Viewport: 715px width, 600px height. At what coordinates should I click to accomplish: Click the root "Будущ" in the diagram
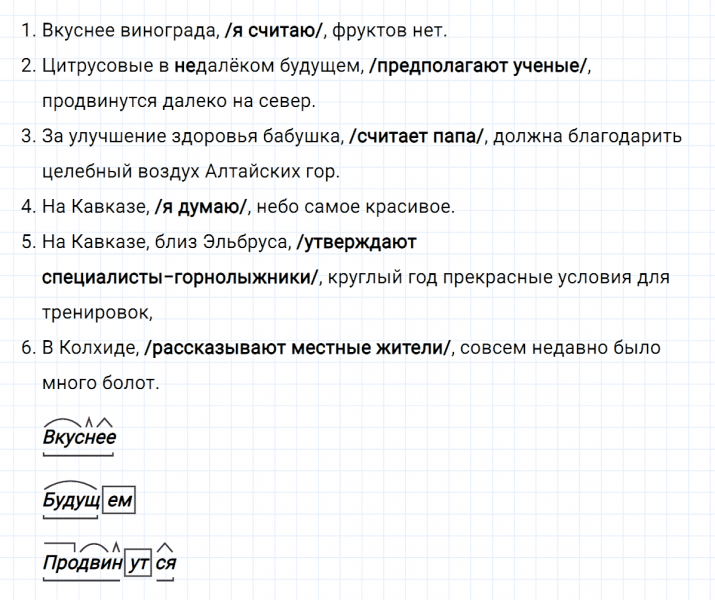pyautogui.click(x=71, y=501)
